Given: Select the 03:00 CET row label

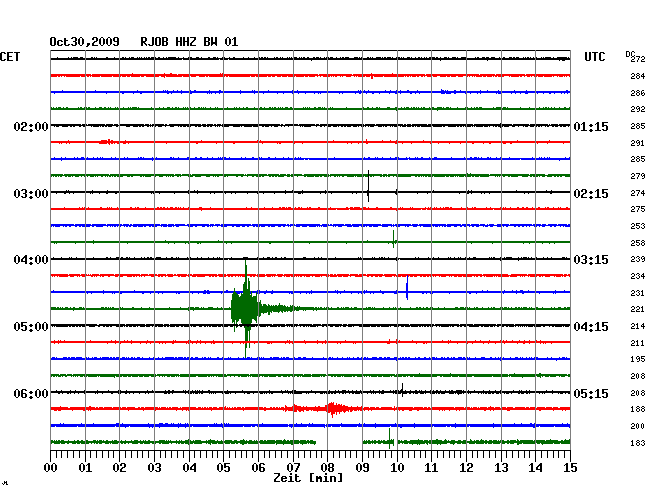Looking at the screenshot, I should click(31, 194).
